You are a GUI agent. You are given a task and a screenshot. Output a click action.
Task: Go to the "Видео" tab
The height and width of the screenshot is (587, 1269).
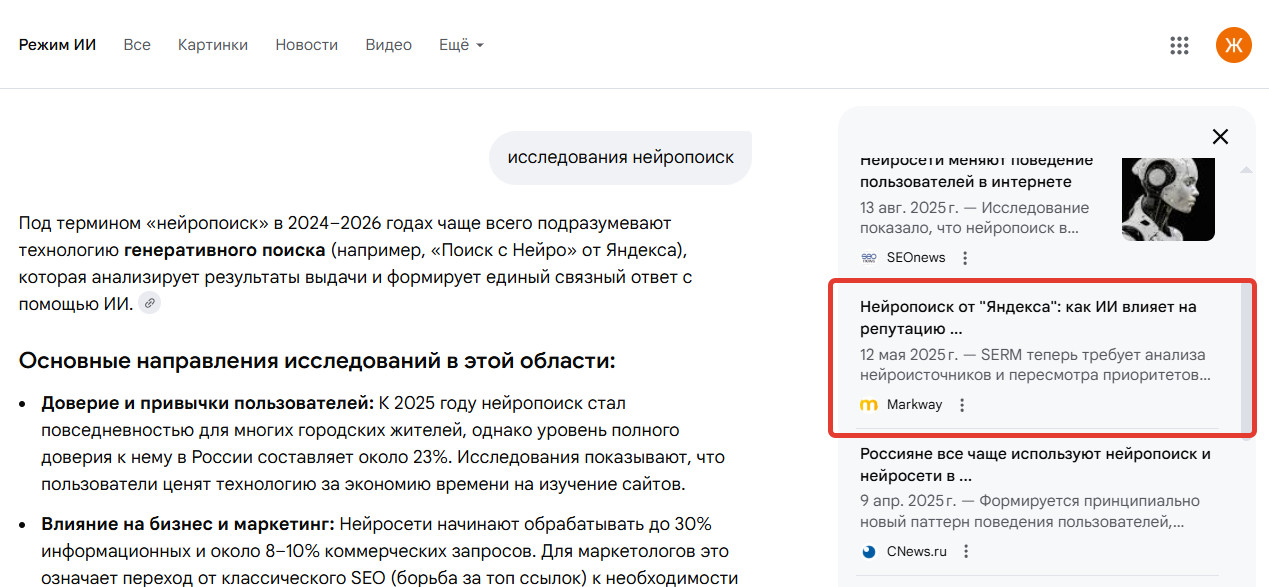point(389,45)
